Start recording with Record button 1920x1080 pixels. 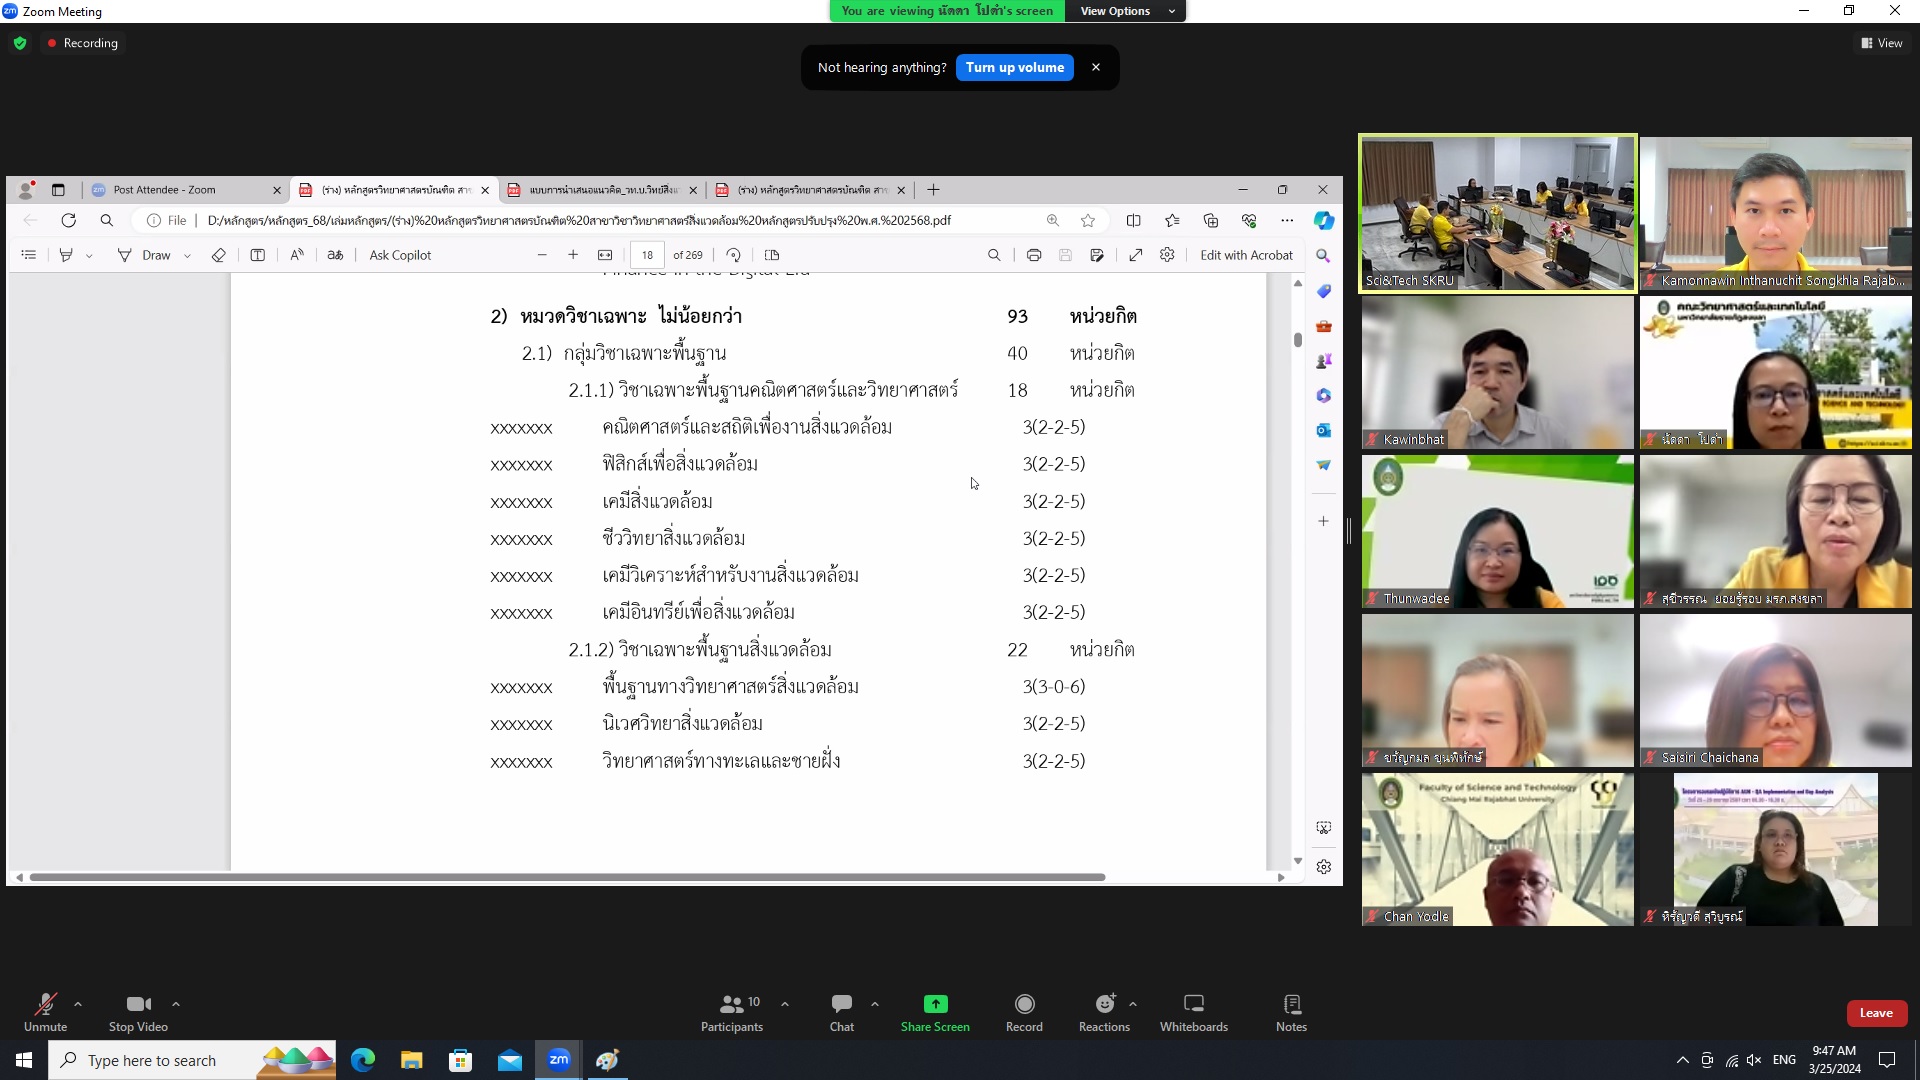pos(1024,1012)
